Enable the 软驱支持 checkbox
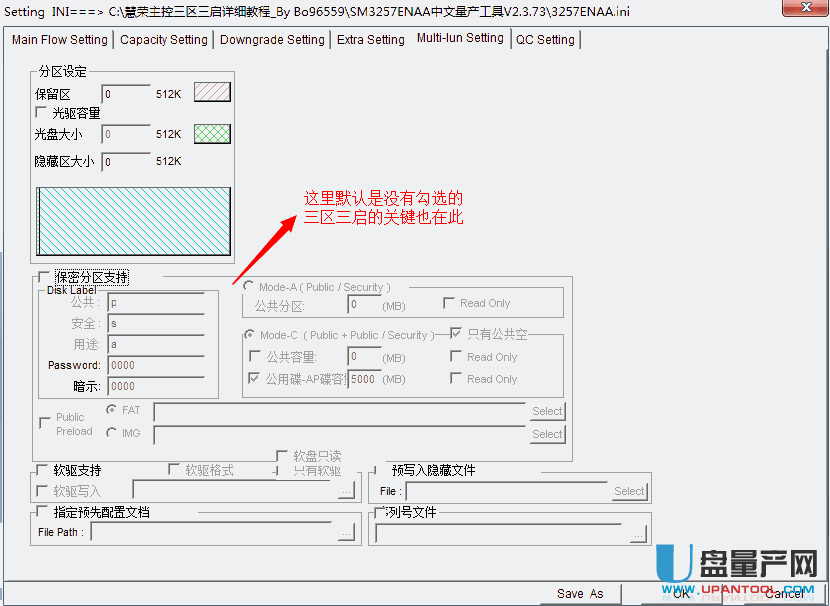The image size is (830, 606). click(x=41, y=470)
